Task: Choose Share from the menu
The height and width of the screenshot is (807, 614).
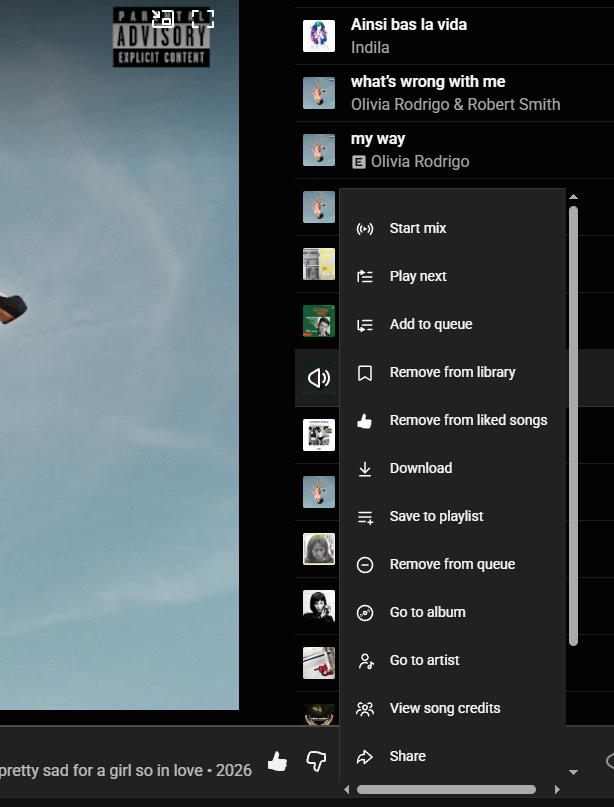Action: (452, 757)
